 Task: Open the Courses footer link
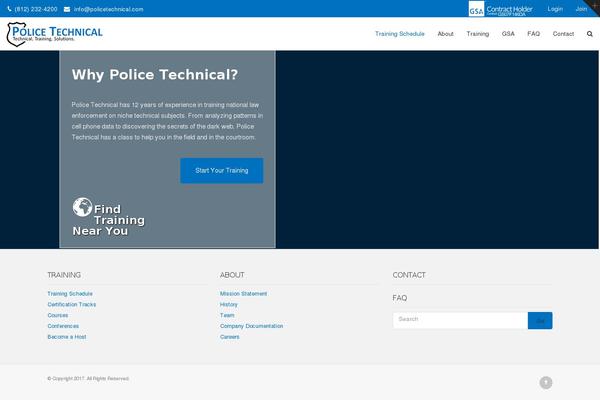58,315
